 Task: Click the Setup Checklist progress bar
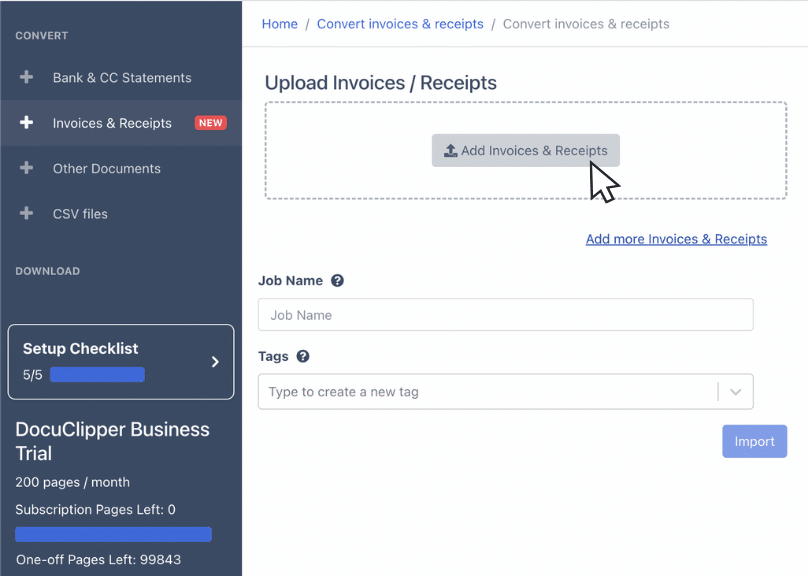(x=98, y=375)
